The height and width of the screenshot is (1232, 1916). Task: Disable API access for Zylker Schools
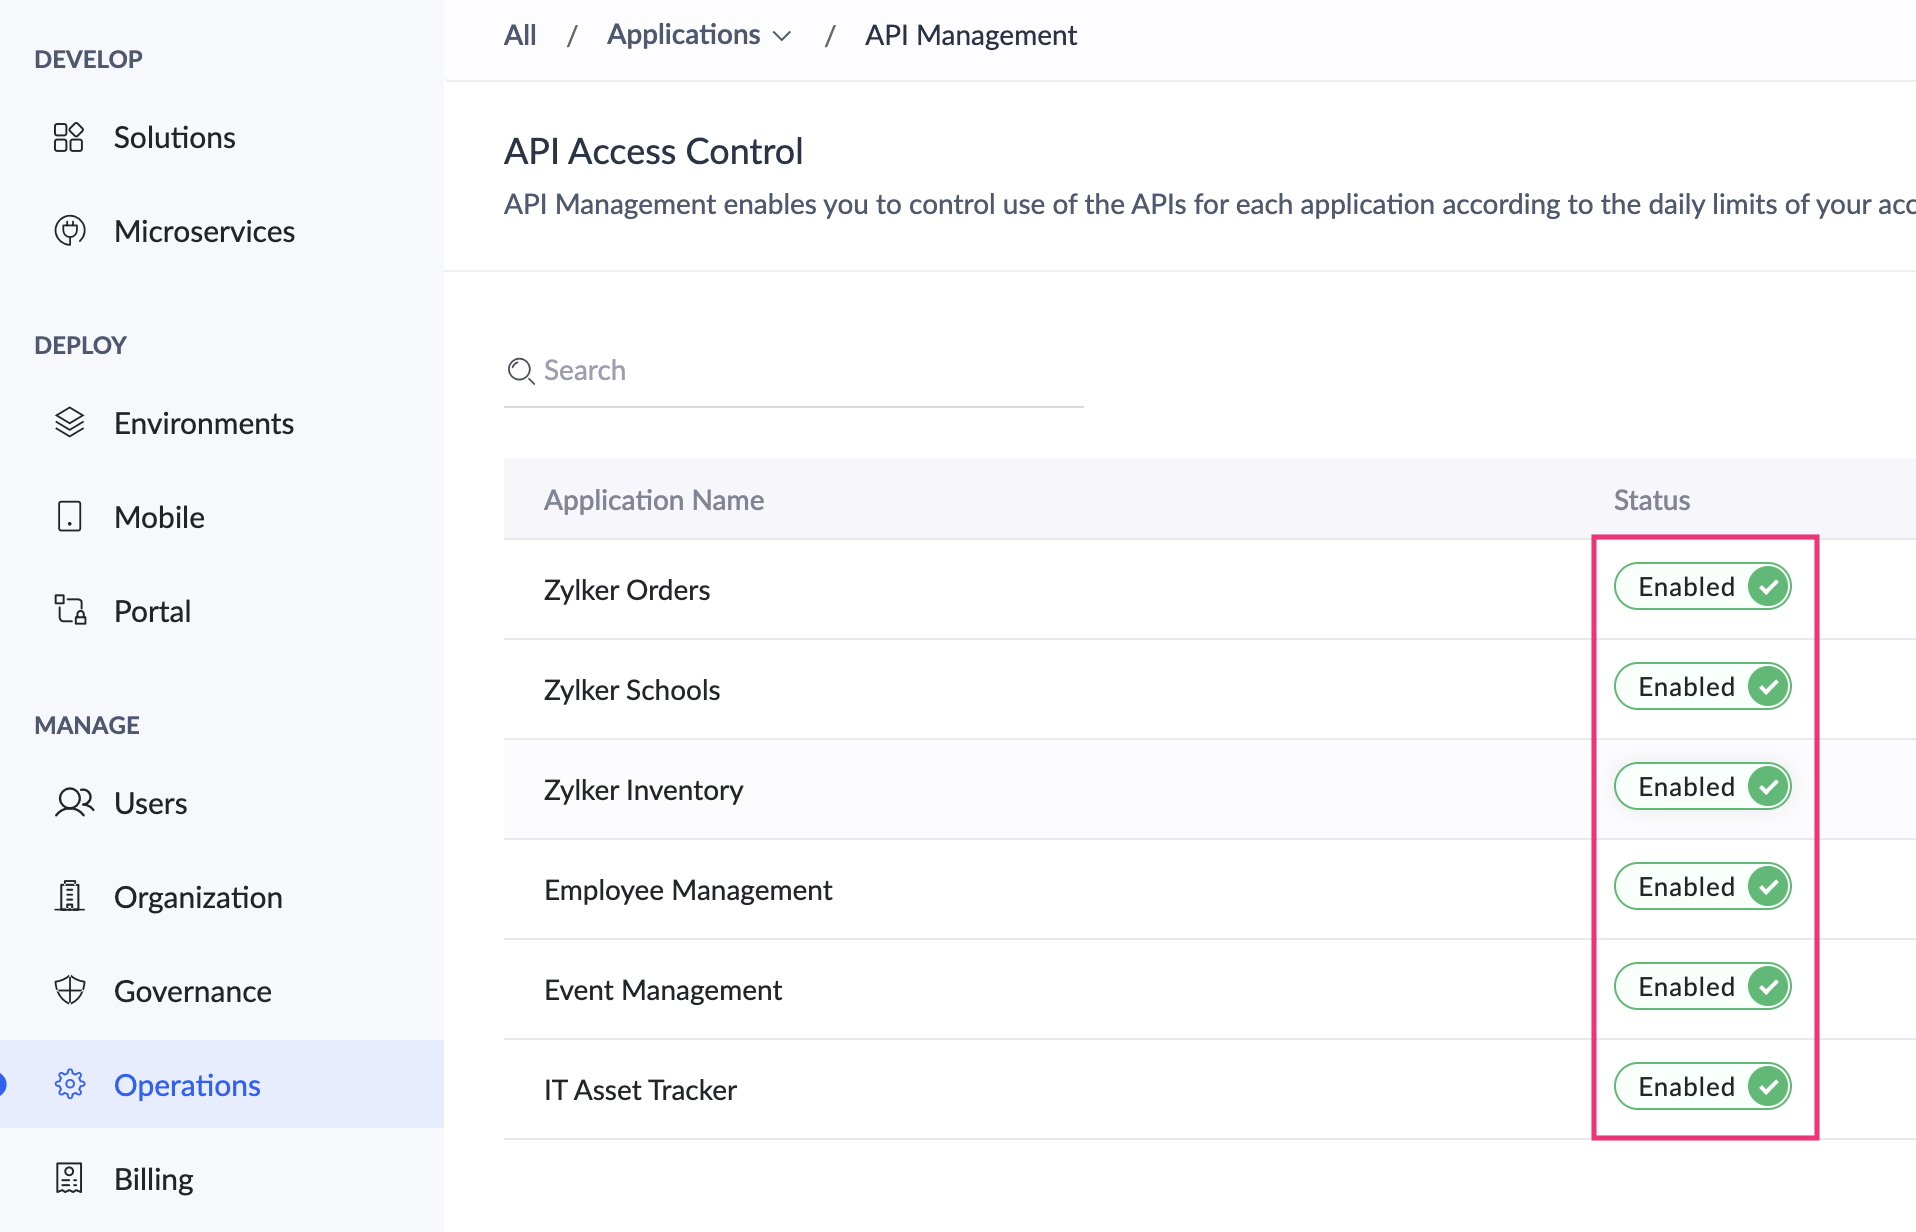point(1703,686)
